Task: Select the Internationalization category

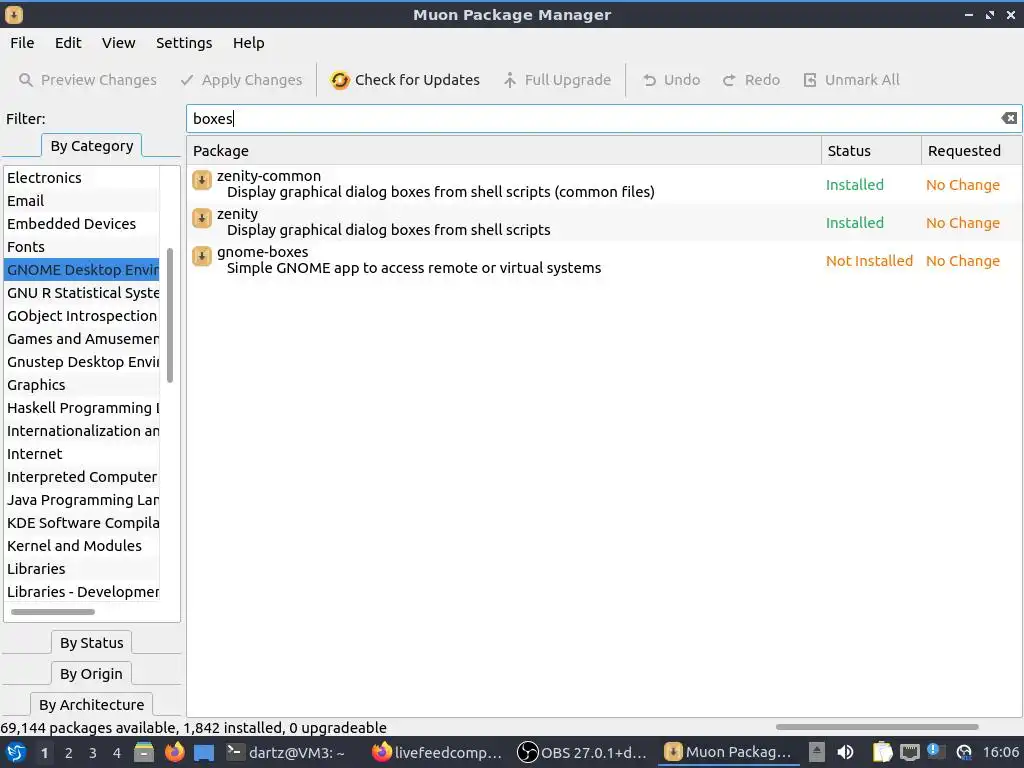Action: pos(82,431)
